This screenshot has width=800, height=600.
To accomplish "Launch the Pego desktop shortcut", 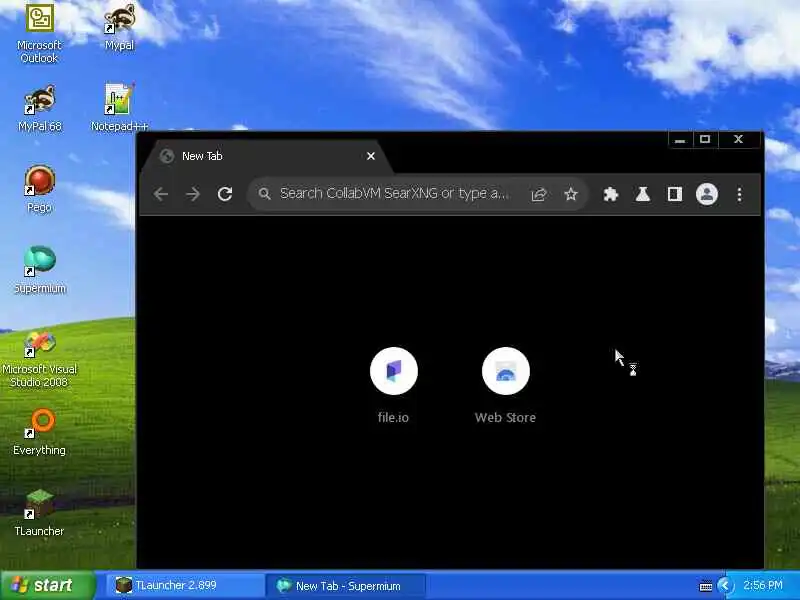I will click(39, 188).
